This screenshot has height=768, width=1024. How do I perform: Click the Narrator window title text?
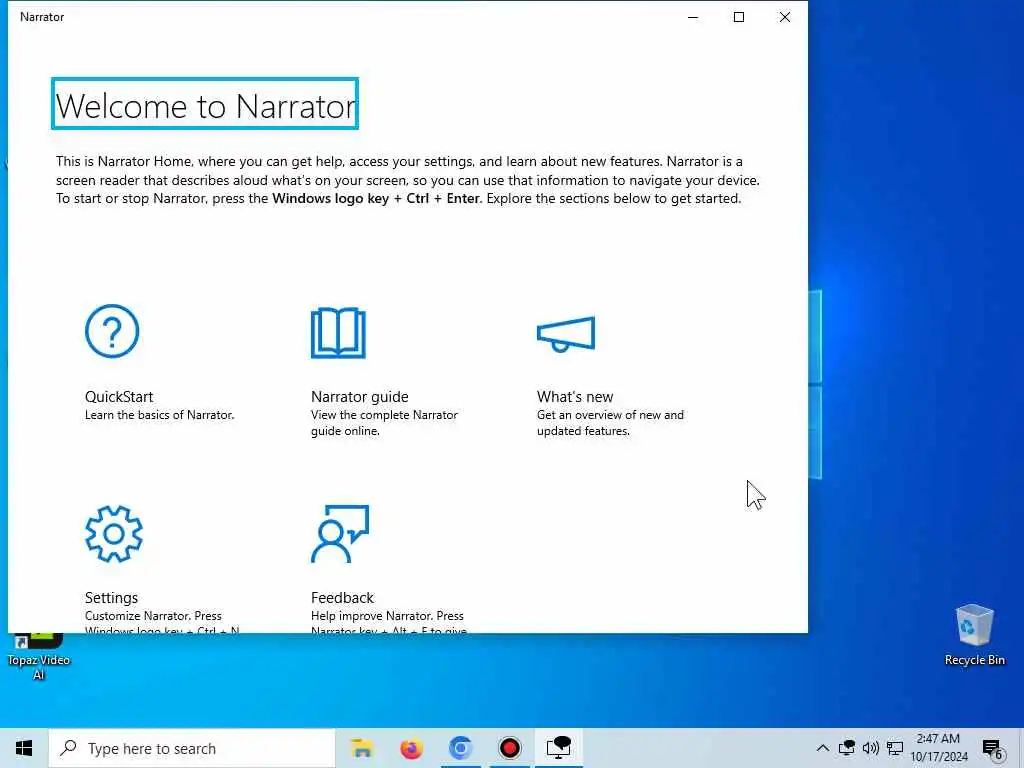click(x=42, y=17)
